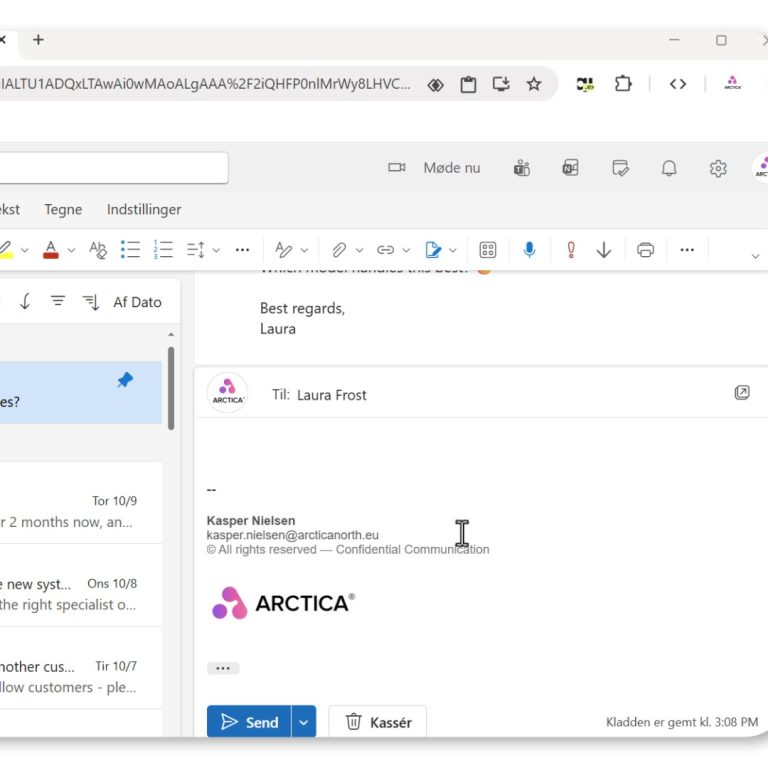Pick the red font color swatch
Screen dimensions: 768x768
pyautogui.click(x=51, y=250)
